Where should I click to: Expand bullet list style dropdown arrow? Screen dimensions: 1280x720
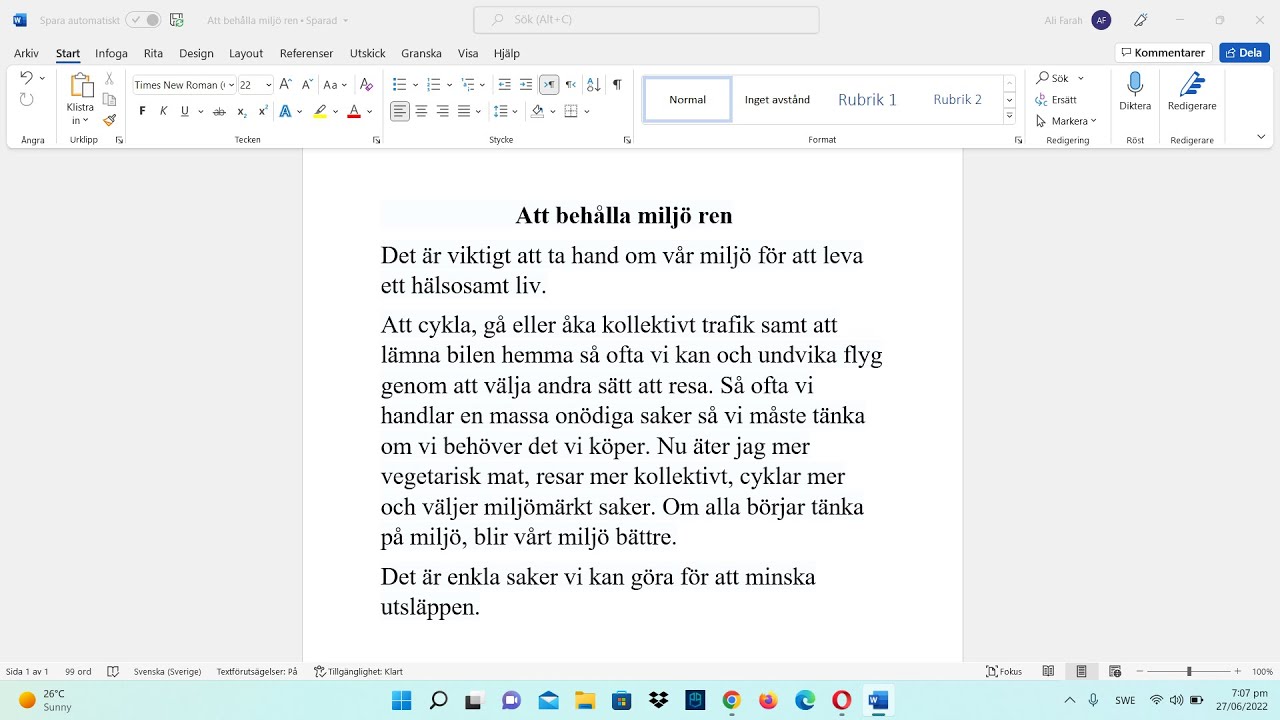coord(414,85)
